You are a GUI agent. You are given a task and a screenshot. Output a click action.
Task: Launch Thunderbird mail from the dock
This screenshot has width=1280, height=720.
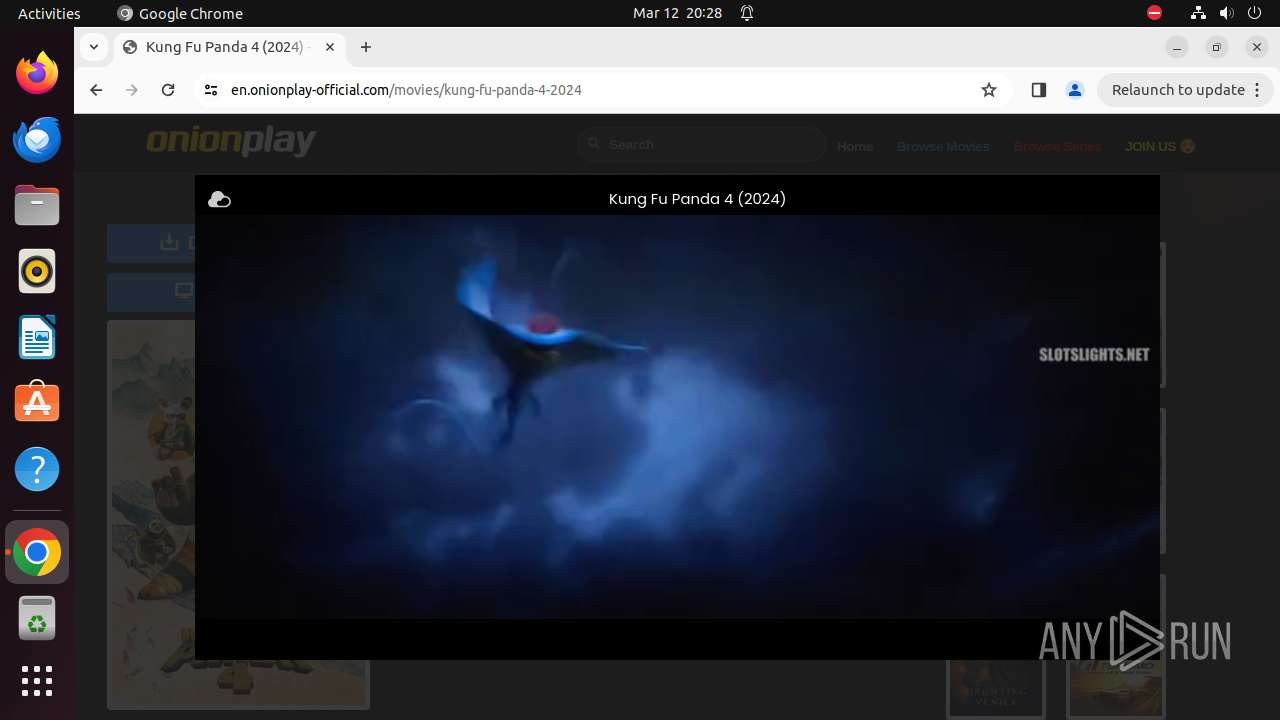tap(37, 140)
